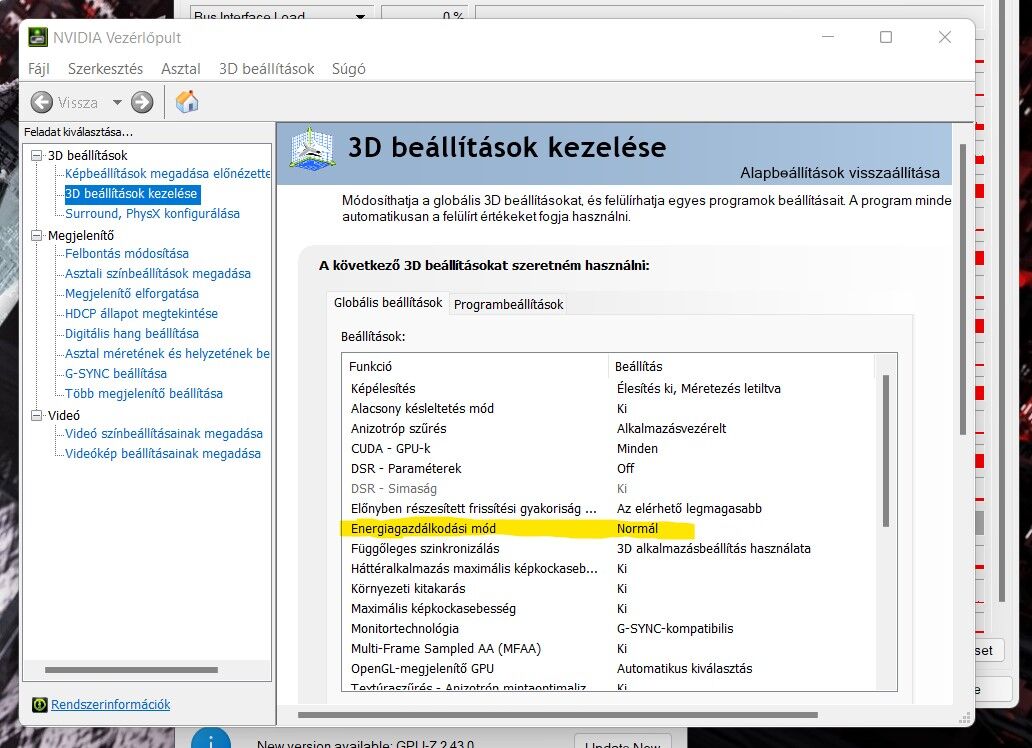This screenshot has height=748, width=1032.
Task: Open Asztal méretének és helyzetének beállítása
Action: [167, 354]
